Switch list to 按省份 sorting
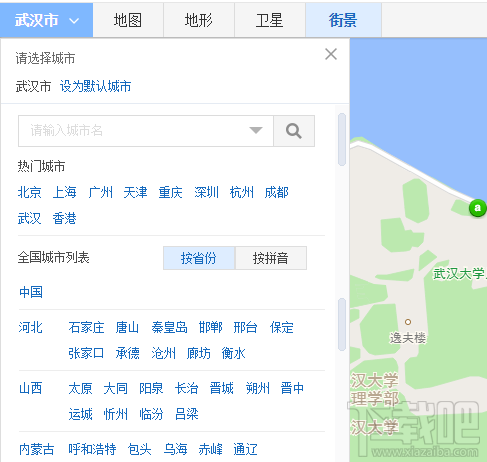Screen dimensions: 487x462 point(199,258)
